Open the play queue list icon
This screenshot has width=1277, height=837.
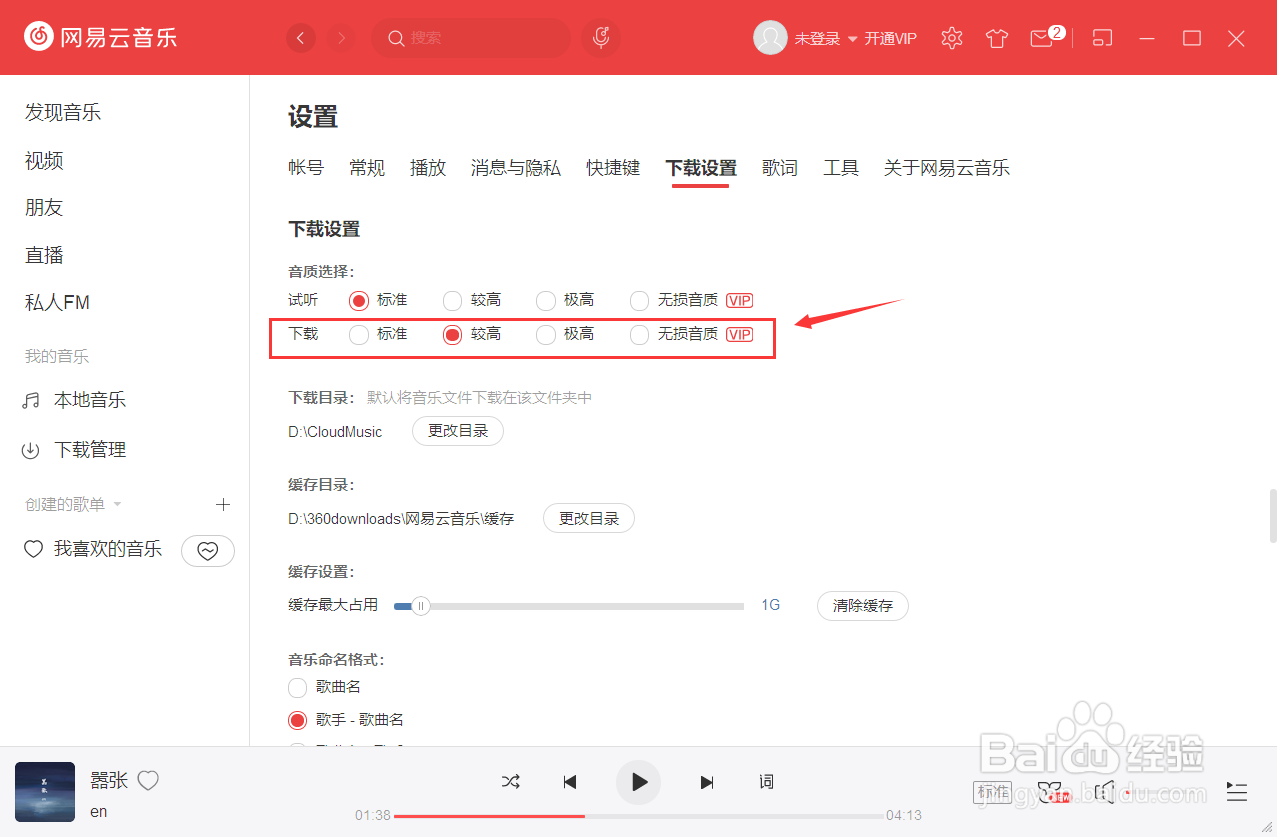point(1237,792)
